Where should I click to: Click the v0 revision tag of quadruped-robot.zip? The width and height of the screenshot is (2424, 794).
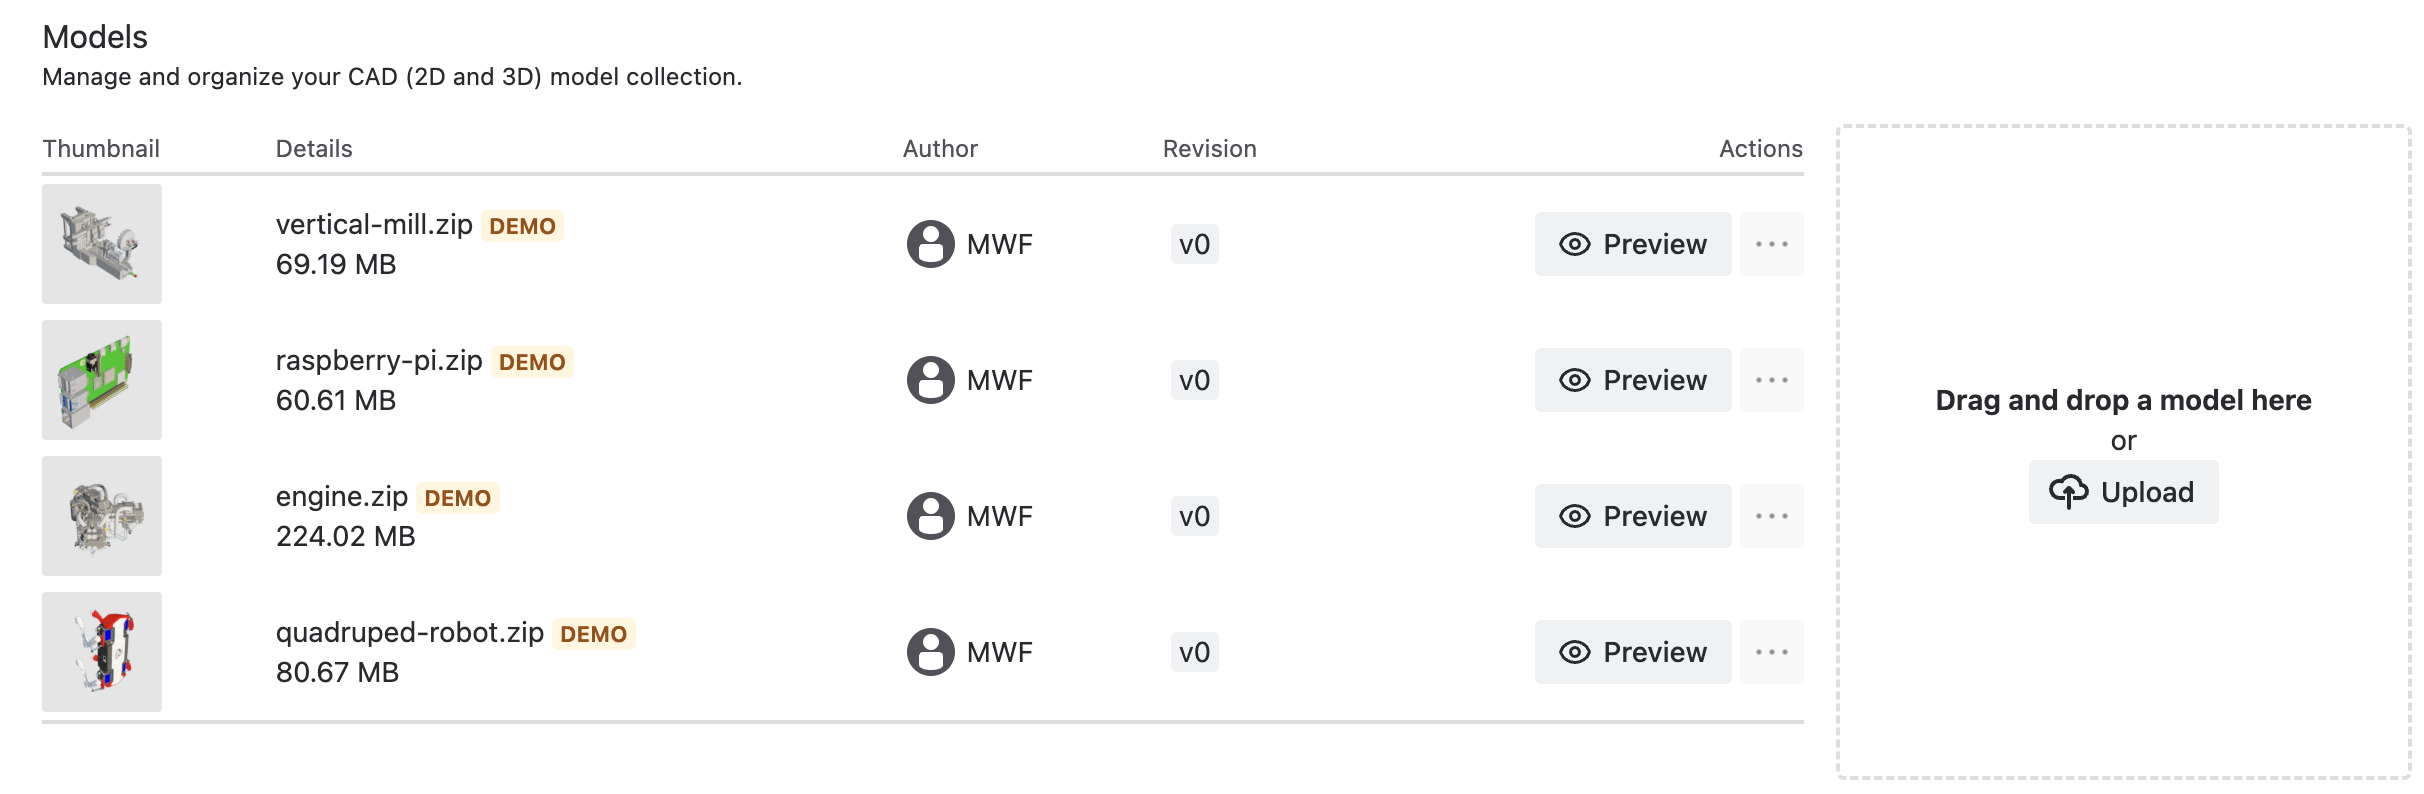1194,652
